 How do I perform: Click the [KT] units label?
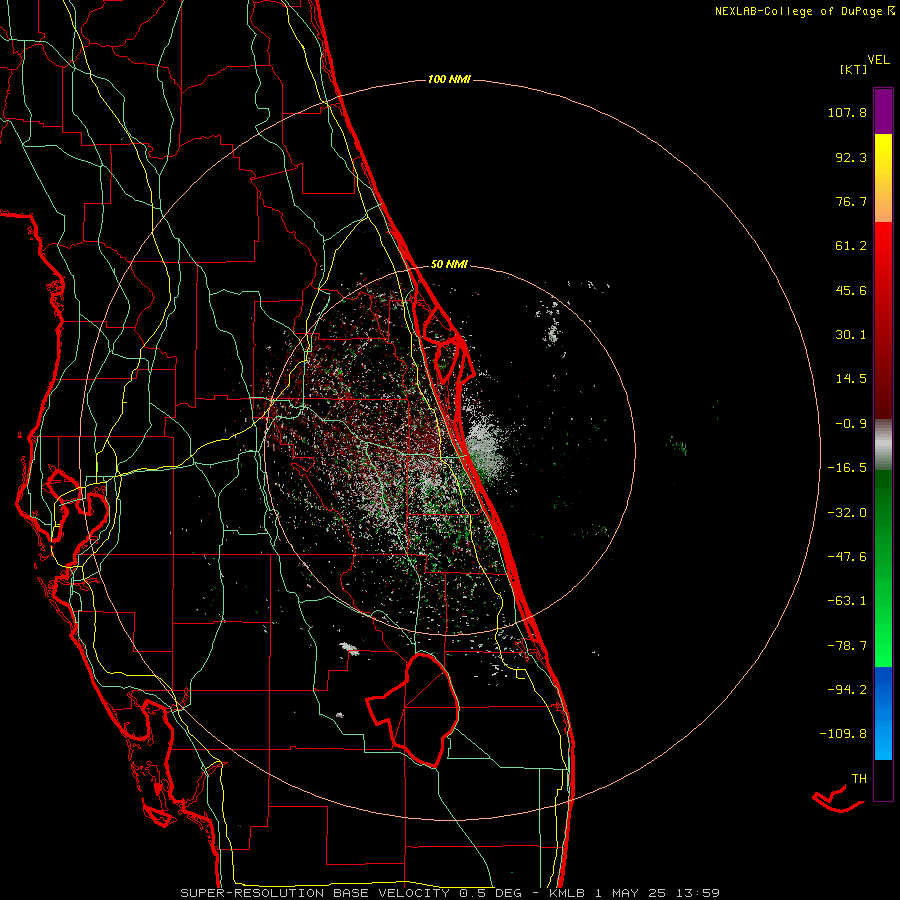click(854, 69)
